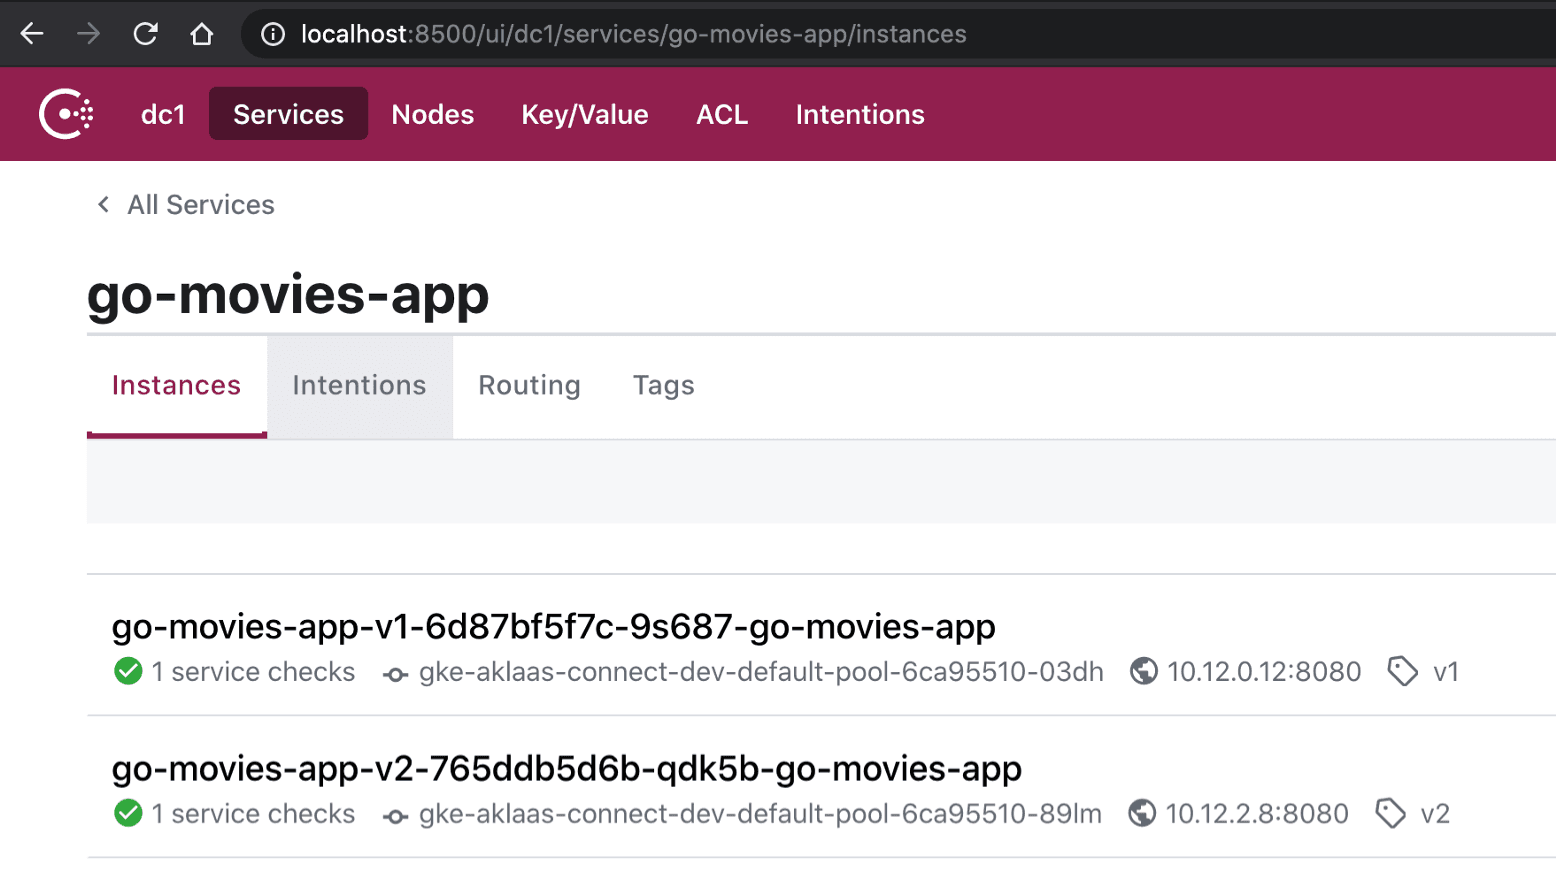Switch to the Tags tab
The height and width of the screenshot is (886, 1556).
(x=663, y=386)
